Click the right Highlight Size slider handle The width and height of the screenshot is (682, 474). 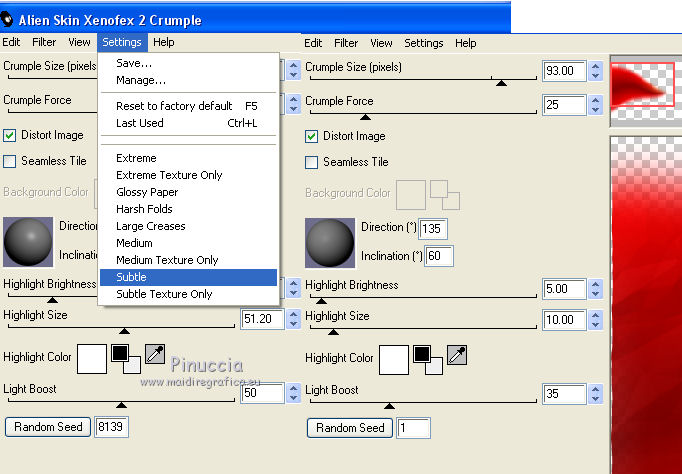(x=333, y=332)
